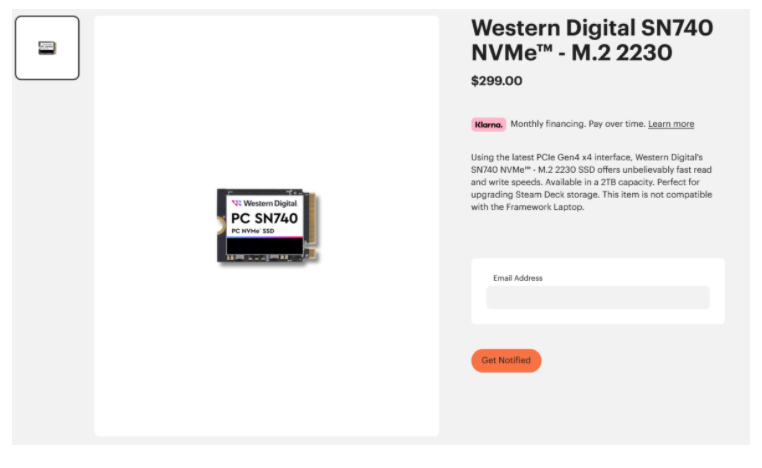Image resolution: width=762 pixels, height=468 pixels.
Task: Focus the Email Address input field
Action: point(598,297)
